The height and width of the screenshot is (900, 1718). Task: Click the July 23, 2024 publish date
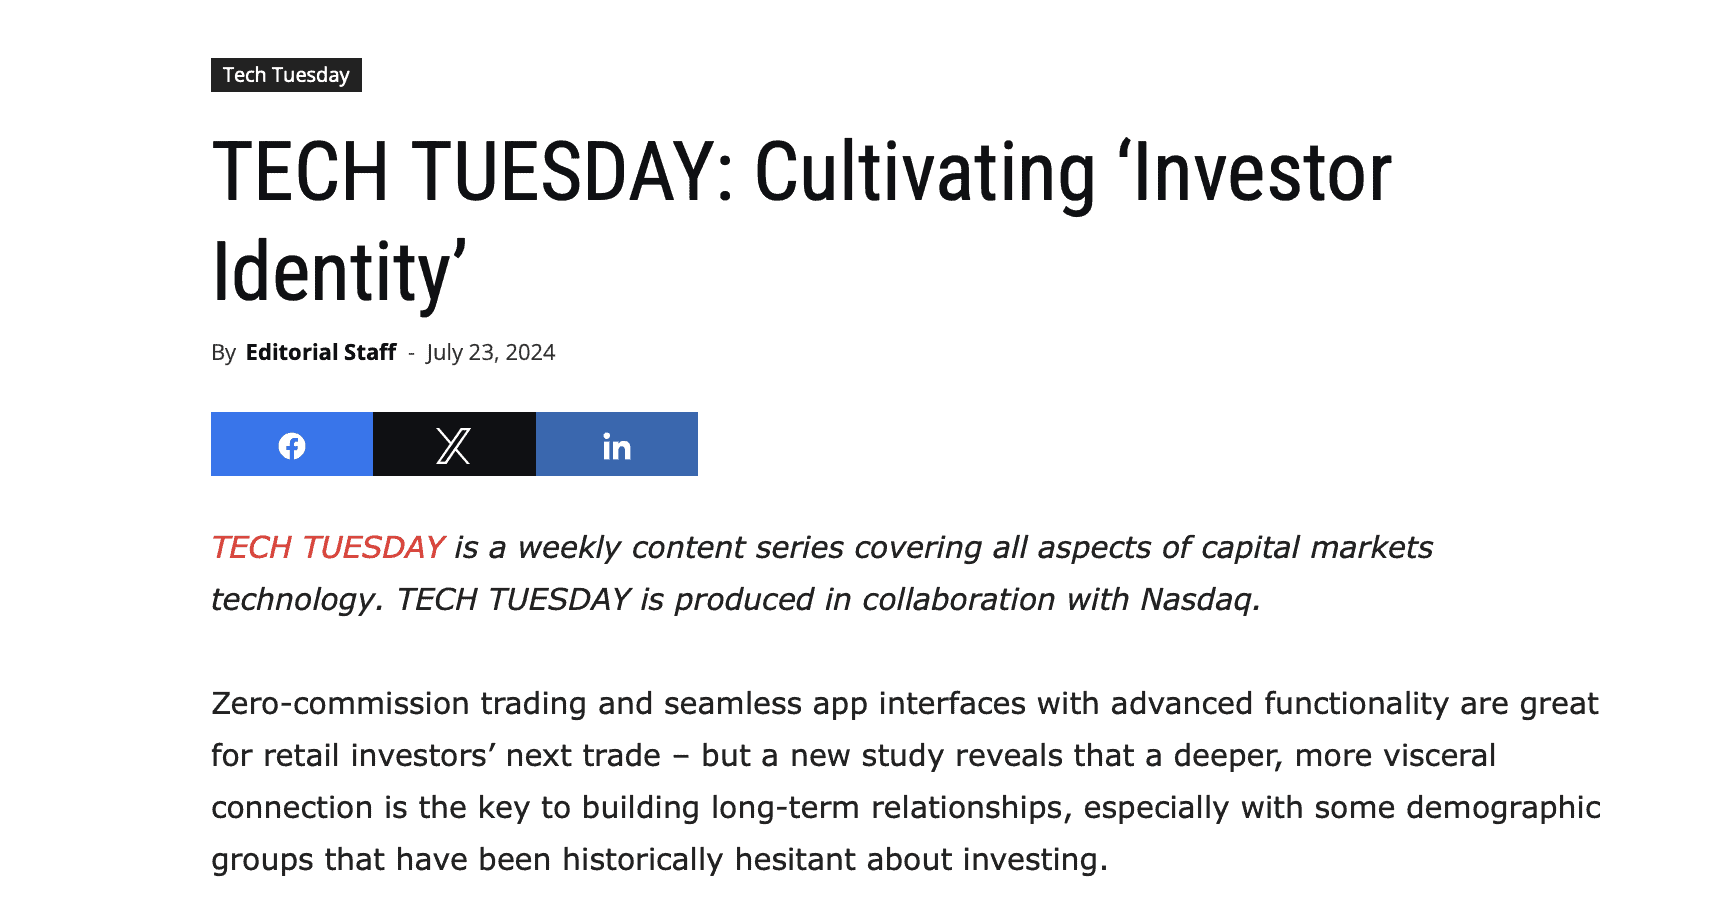point(490,352)
